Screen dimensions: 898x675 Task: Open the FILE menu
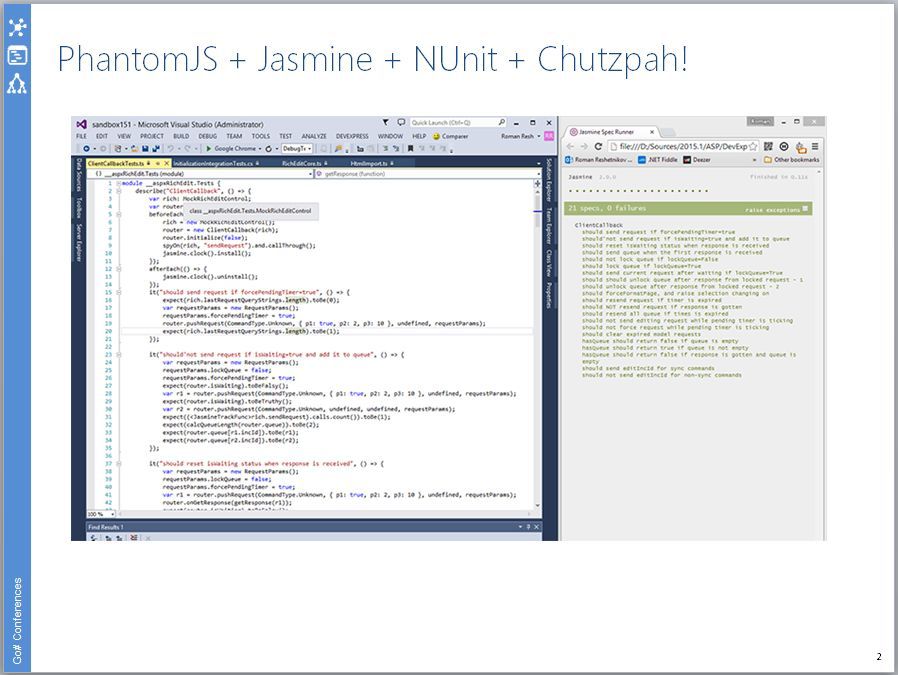point(81,136)
